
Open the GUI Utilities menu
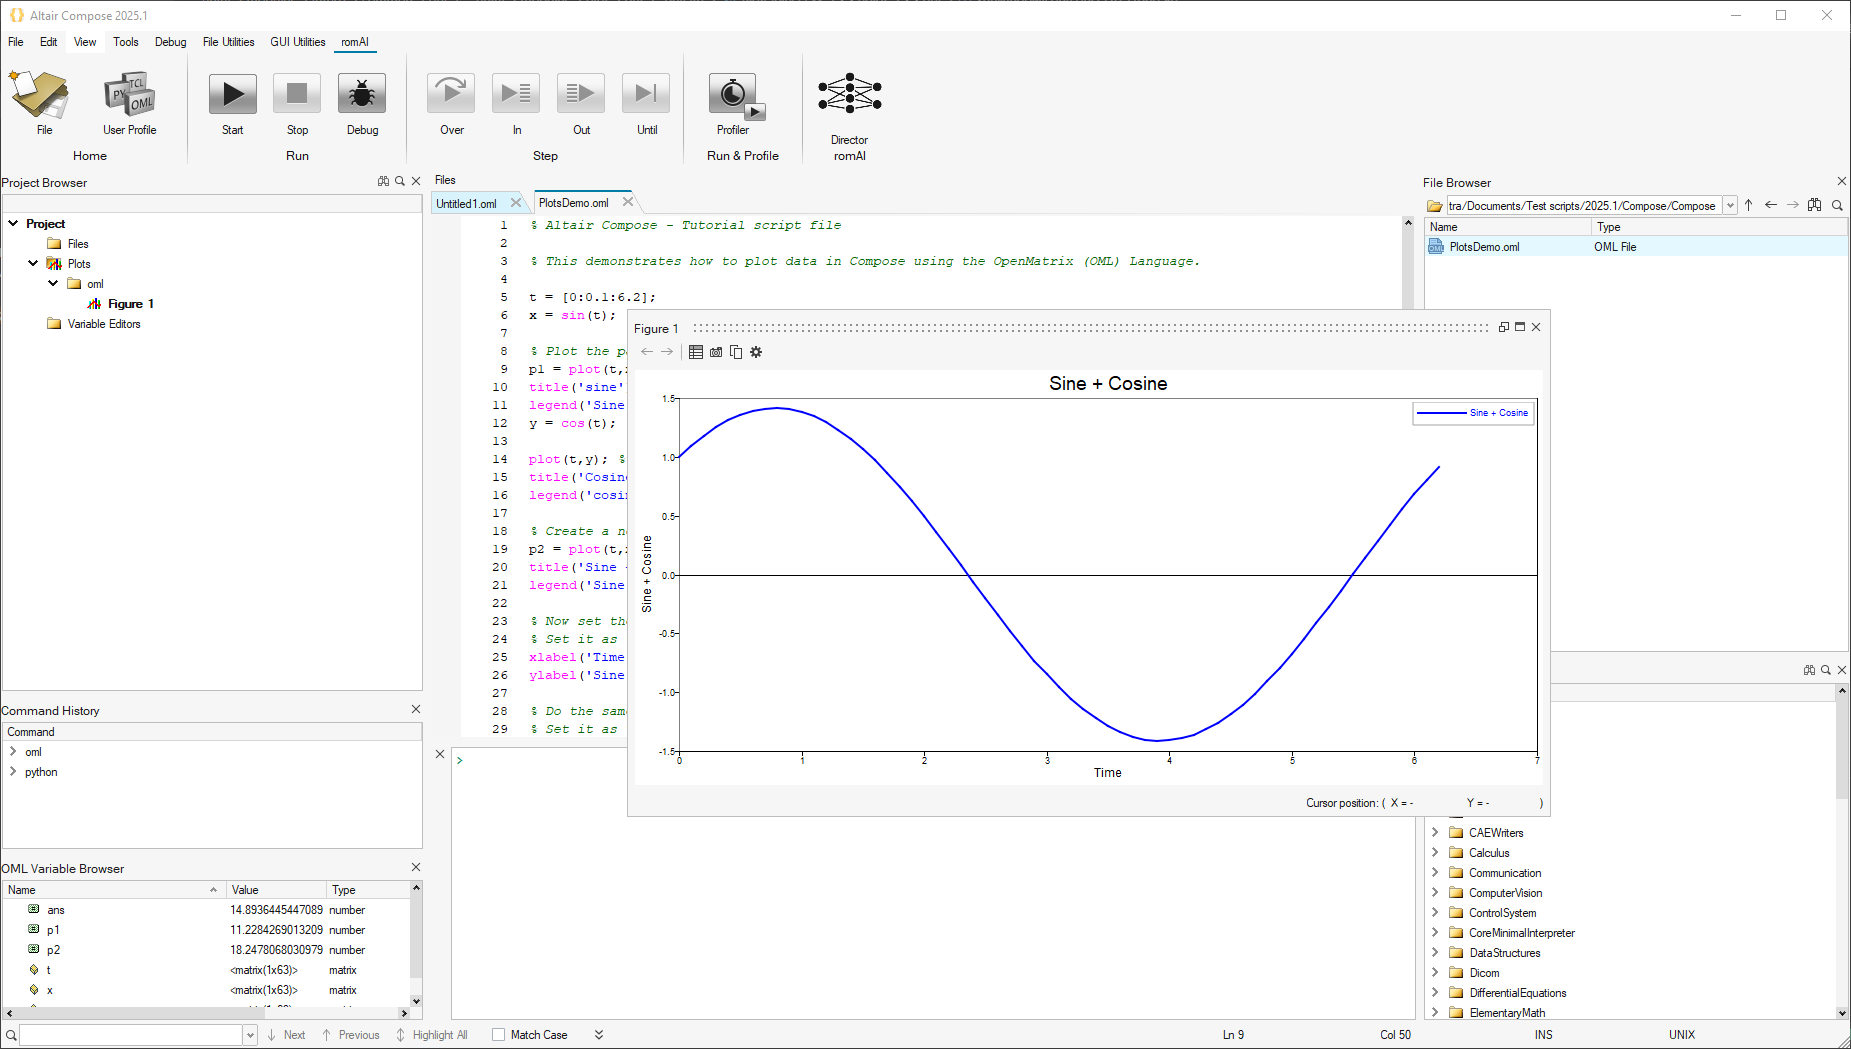point(298,42)
